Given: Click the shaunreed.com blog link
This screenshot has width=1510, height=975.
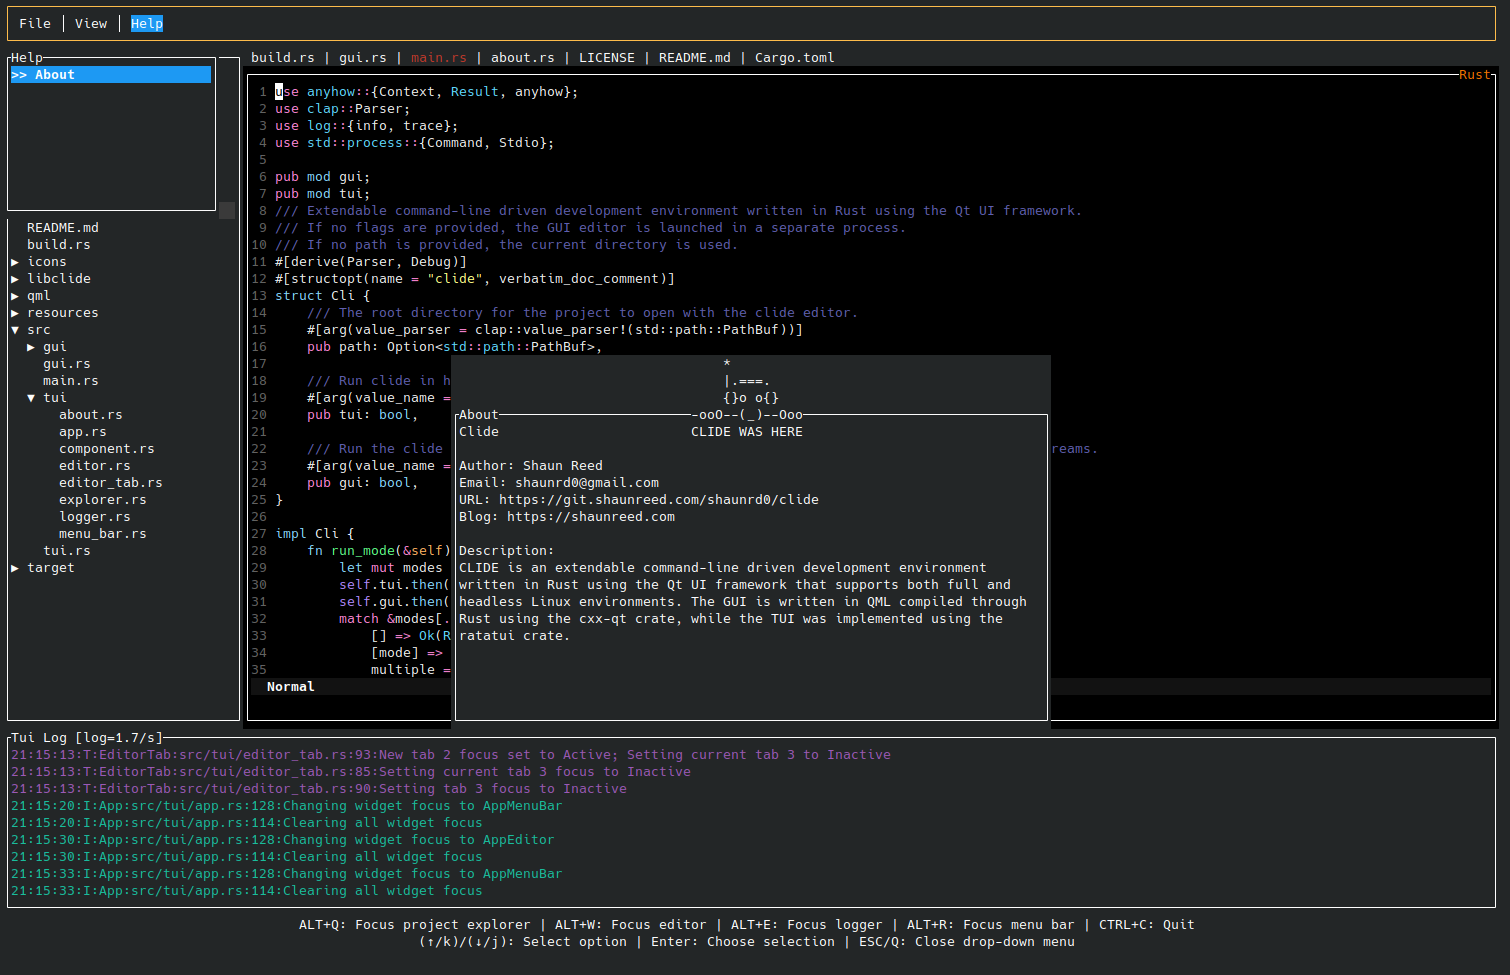Looking at the screenshot, I should [x=590, y=517].
